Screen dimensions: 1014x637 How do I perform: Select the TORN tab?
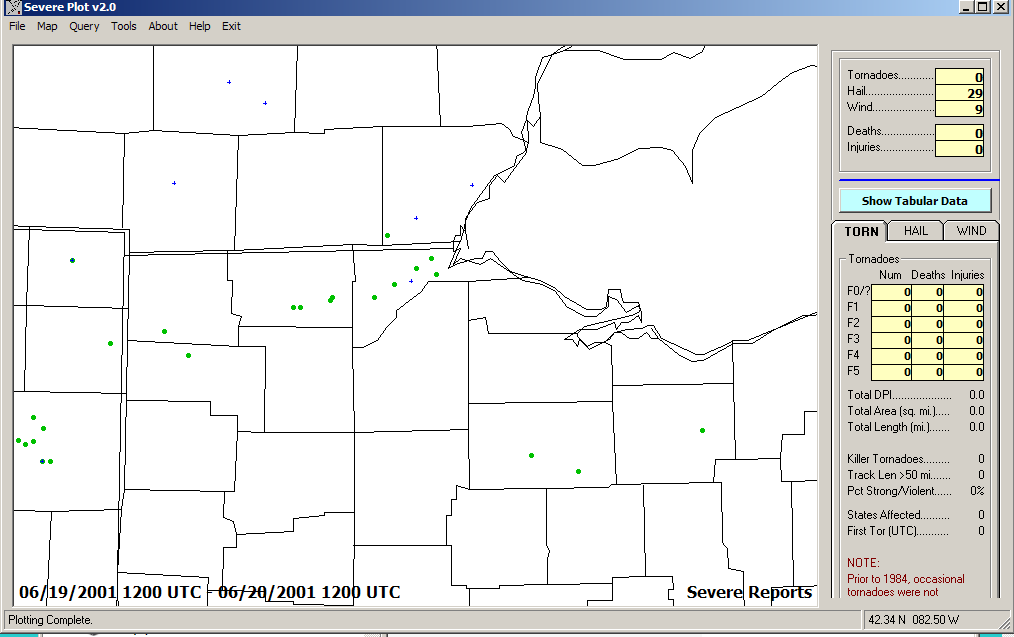[861, 231]
